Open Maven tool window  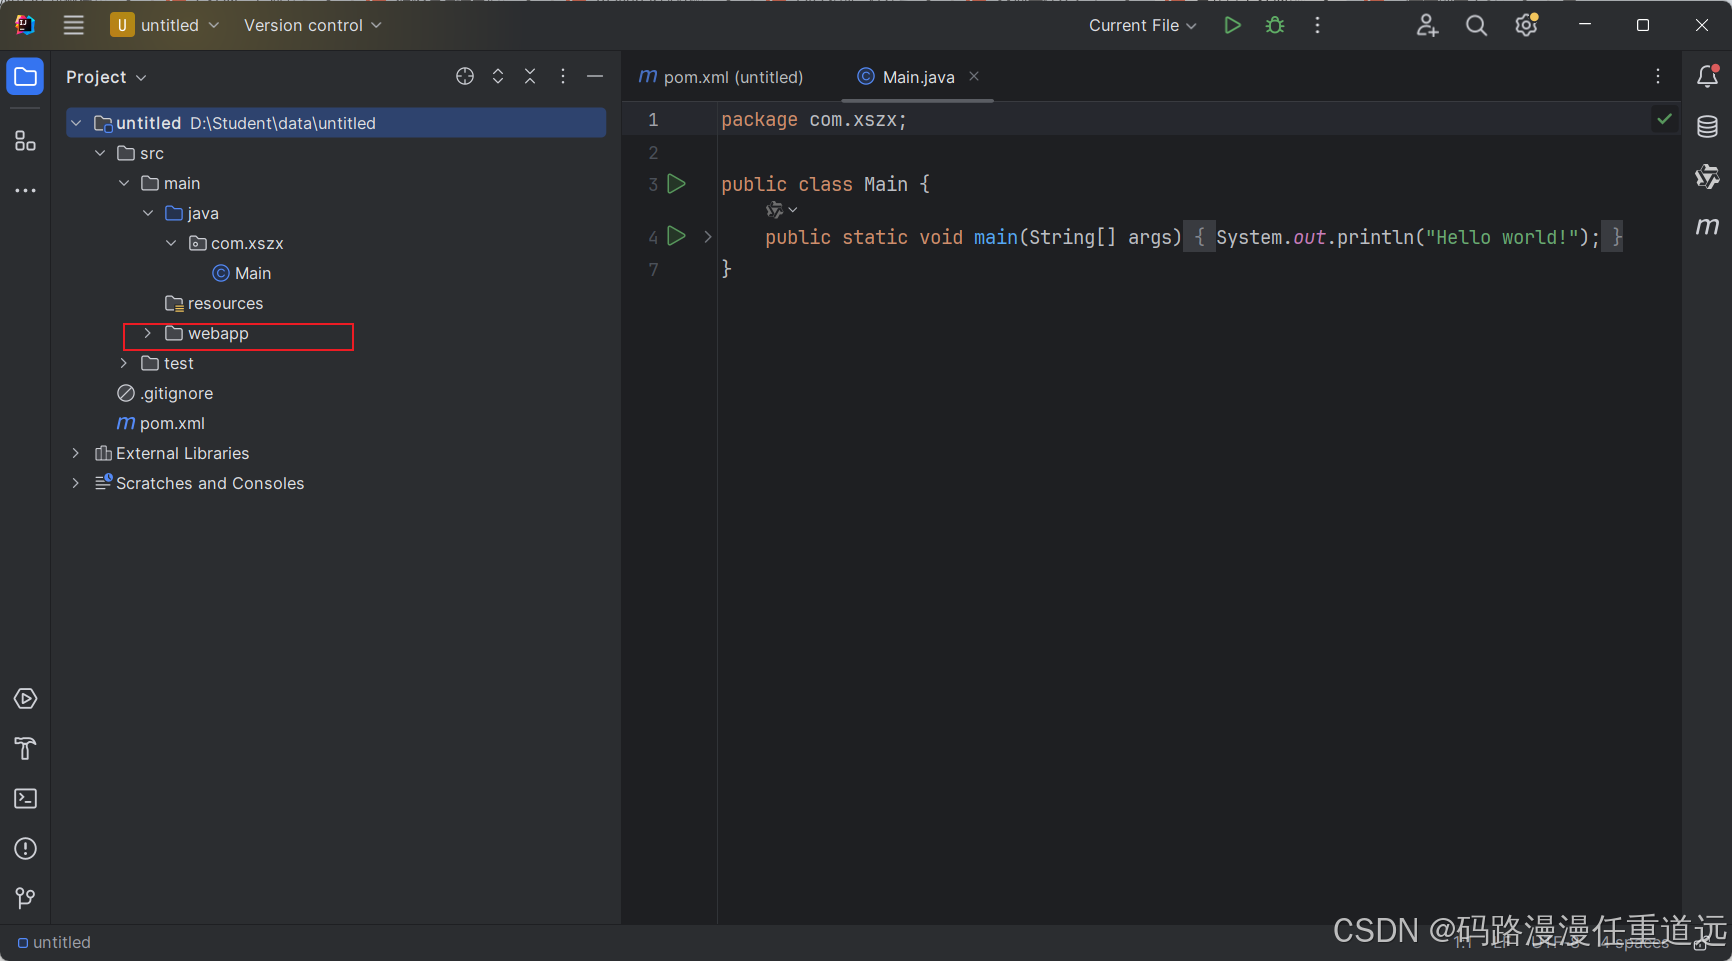1707,227
